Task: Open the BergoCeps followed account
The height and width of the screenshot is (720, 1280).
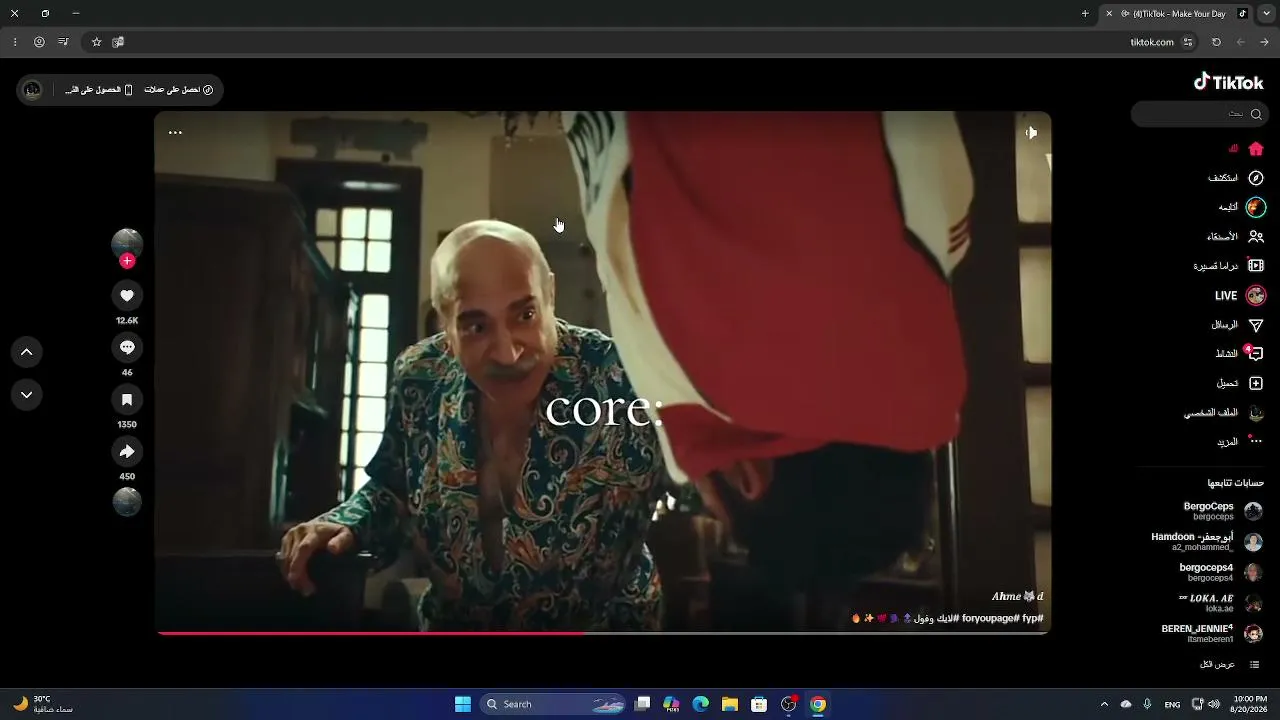Action: tap(1222, 511)
